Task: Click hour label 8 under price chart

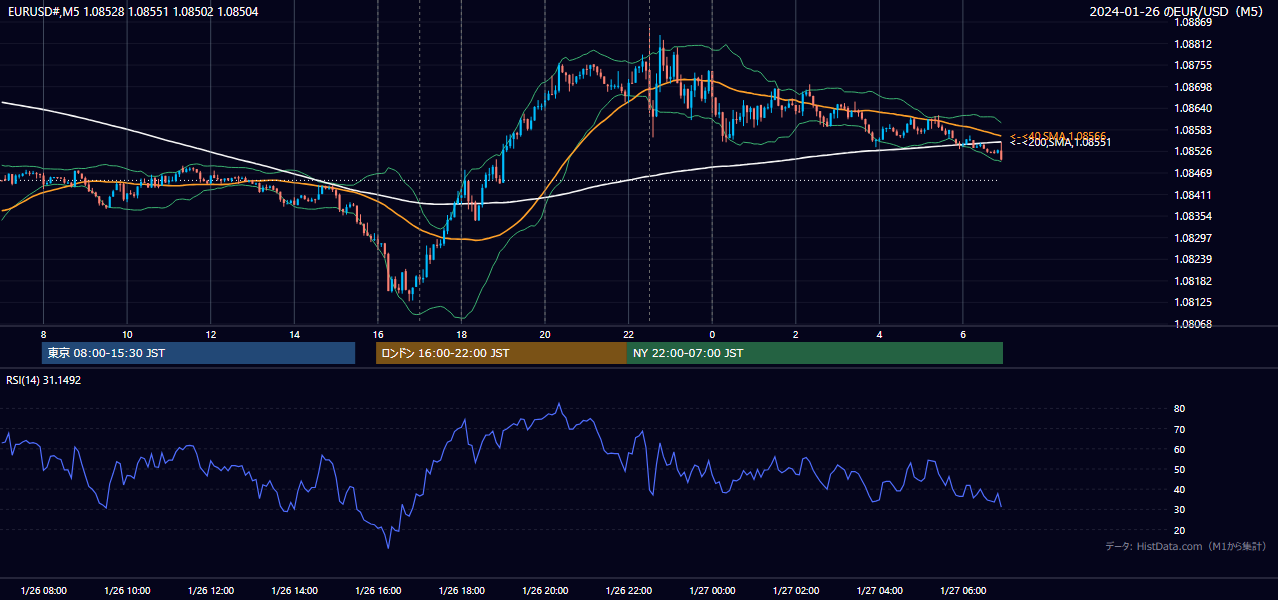Action: pyautogui.click(x=43, y=334)
